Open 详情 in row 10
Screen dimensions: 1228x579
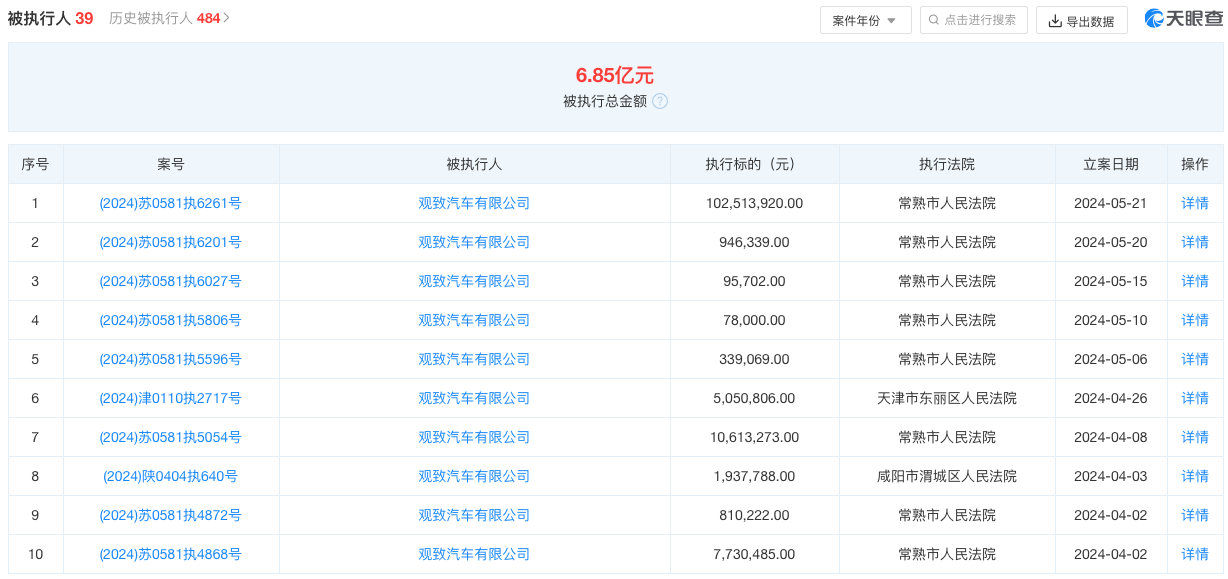point(1195,554)
